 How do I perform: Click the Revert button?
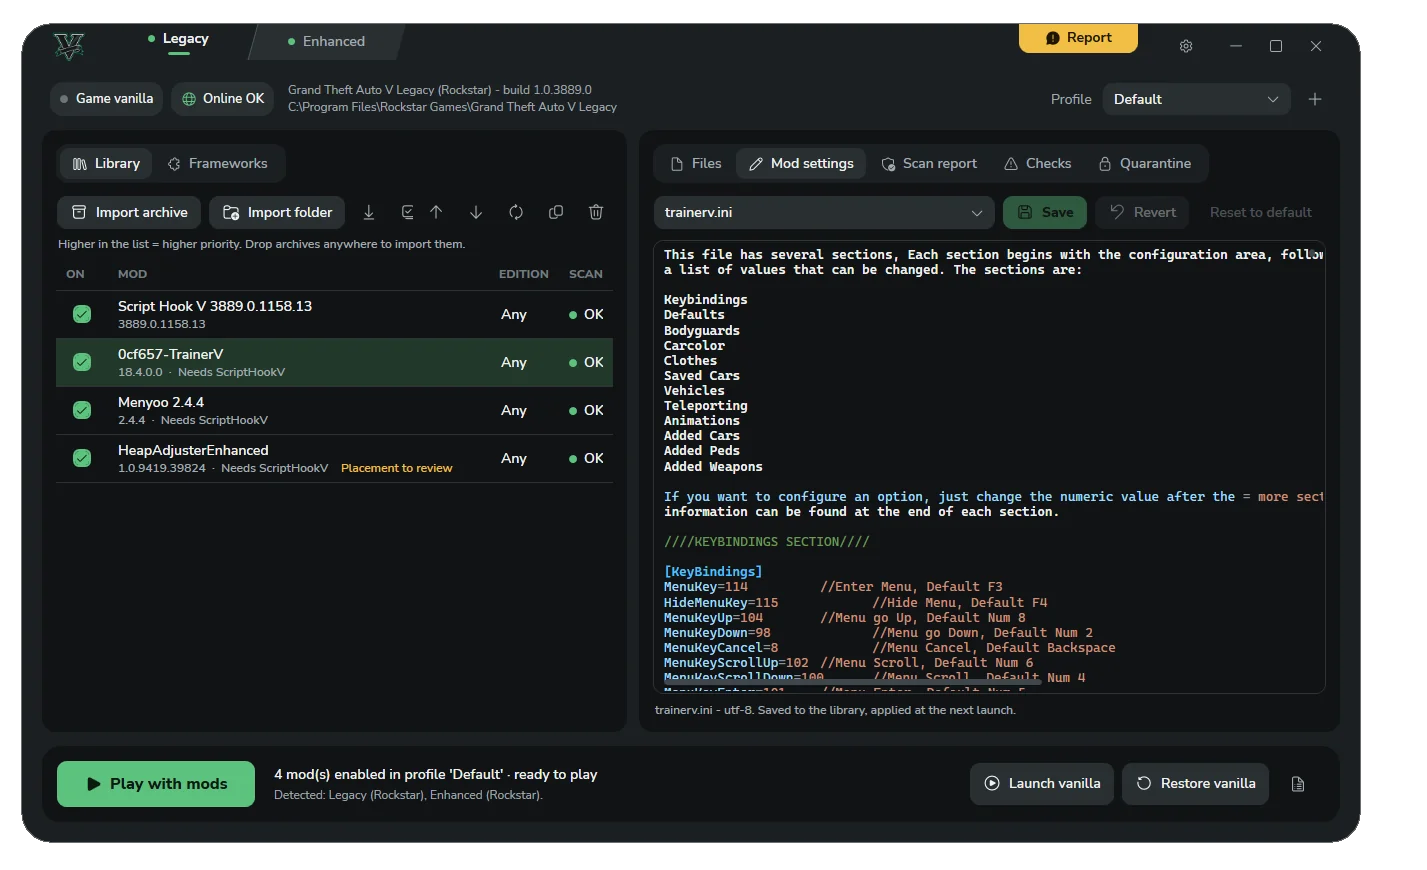1143,212
